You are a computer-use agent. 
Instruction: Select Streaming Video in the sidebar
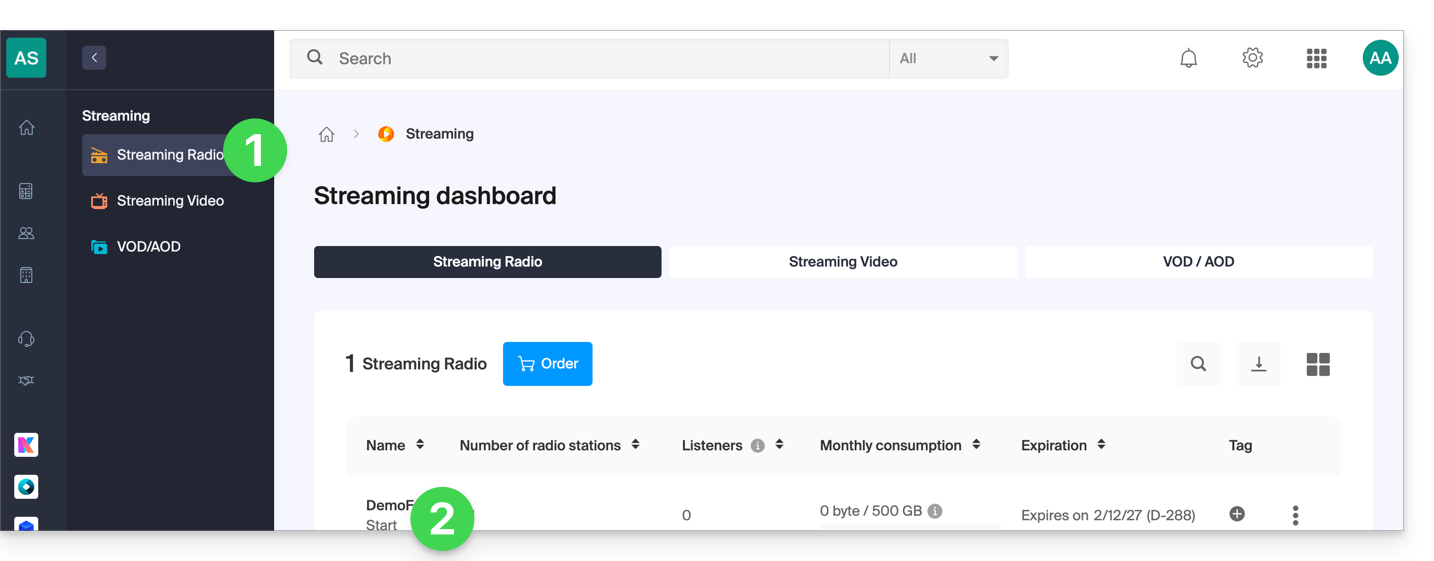point(172,201)
